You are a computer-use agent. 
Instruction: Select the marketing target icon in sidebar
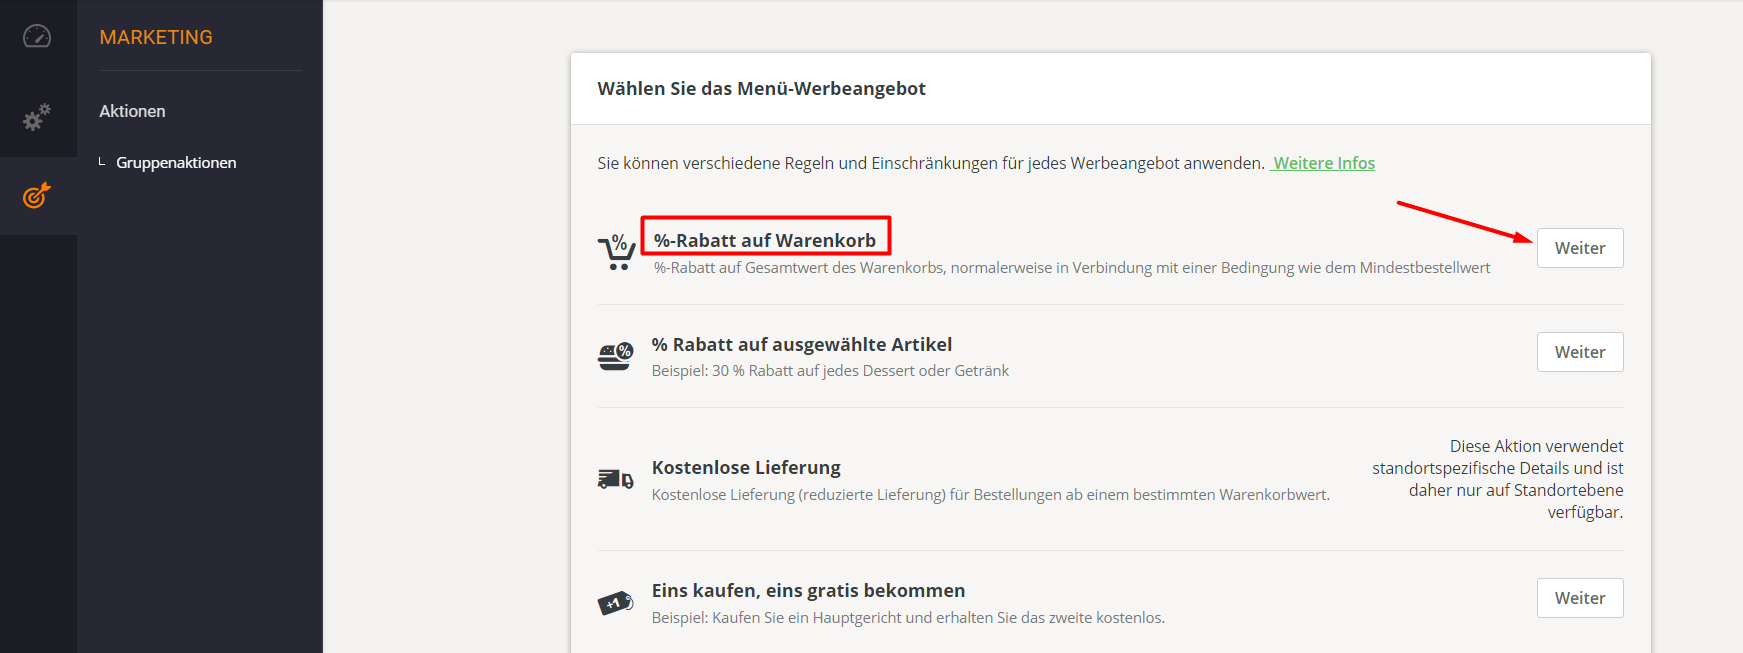(x=37, y=195)
